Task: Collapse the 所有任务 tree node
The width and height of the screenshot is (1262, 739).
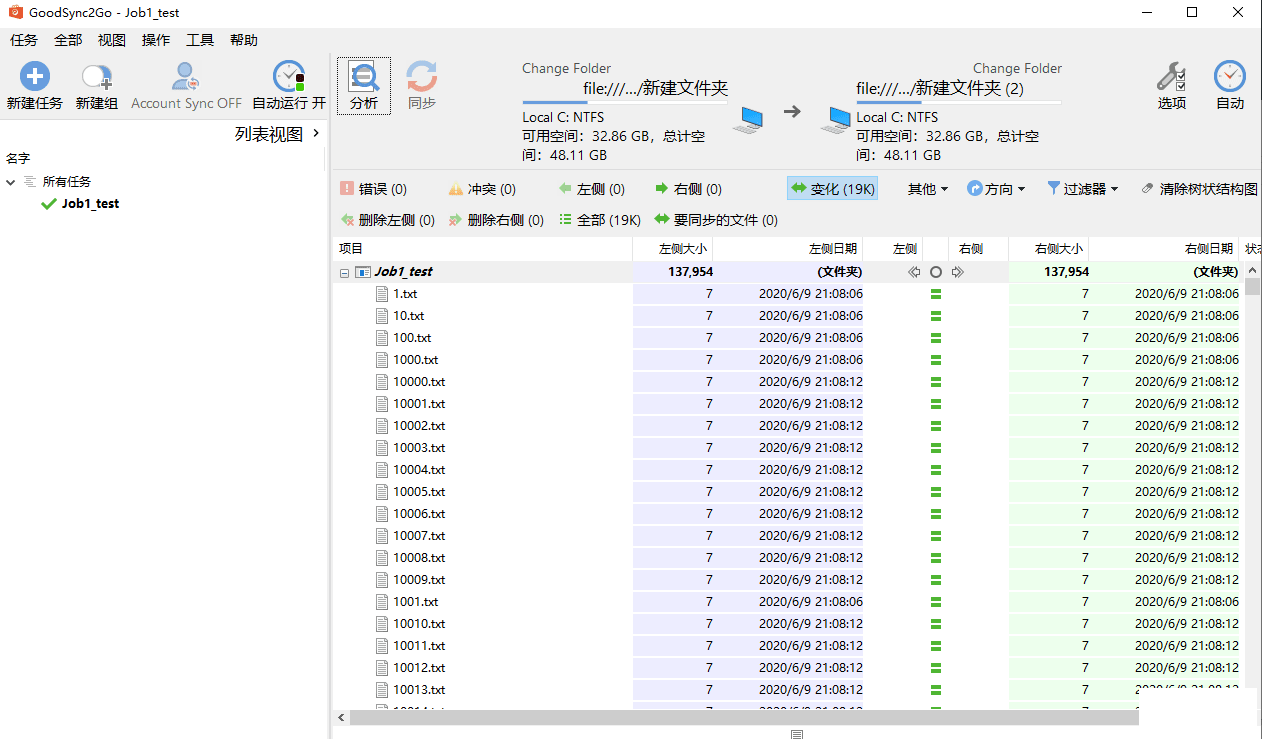Action: [x=10, y=182]
